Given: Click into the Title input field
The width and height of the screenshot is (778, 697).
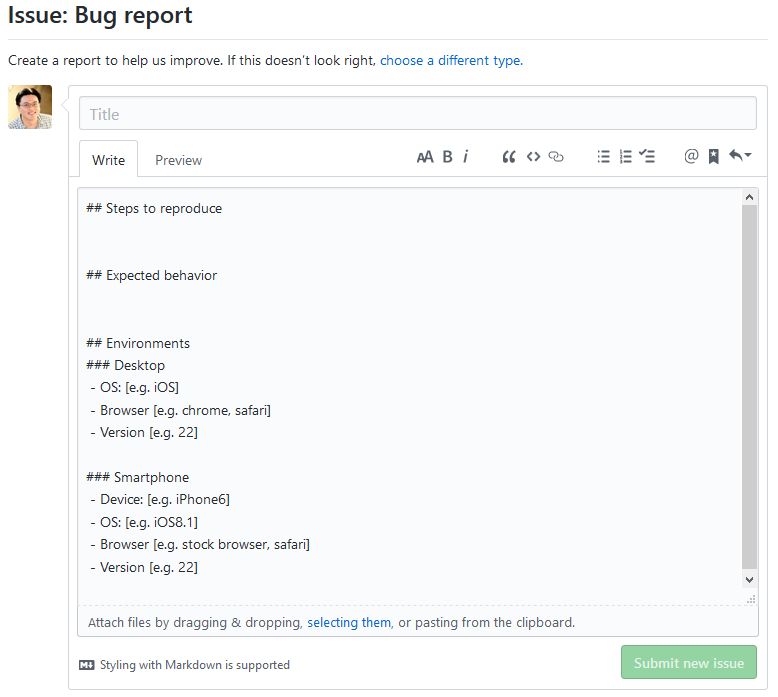Looking at the screenshot, I should (417, 114).
